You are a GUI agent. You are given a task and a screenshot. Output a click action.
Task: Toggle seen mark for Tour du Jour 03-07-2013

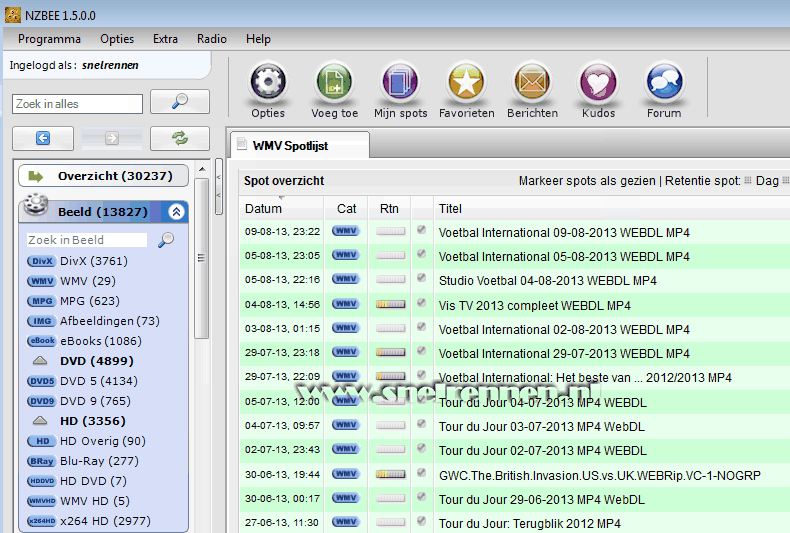(x=422, y=424)
